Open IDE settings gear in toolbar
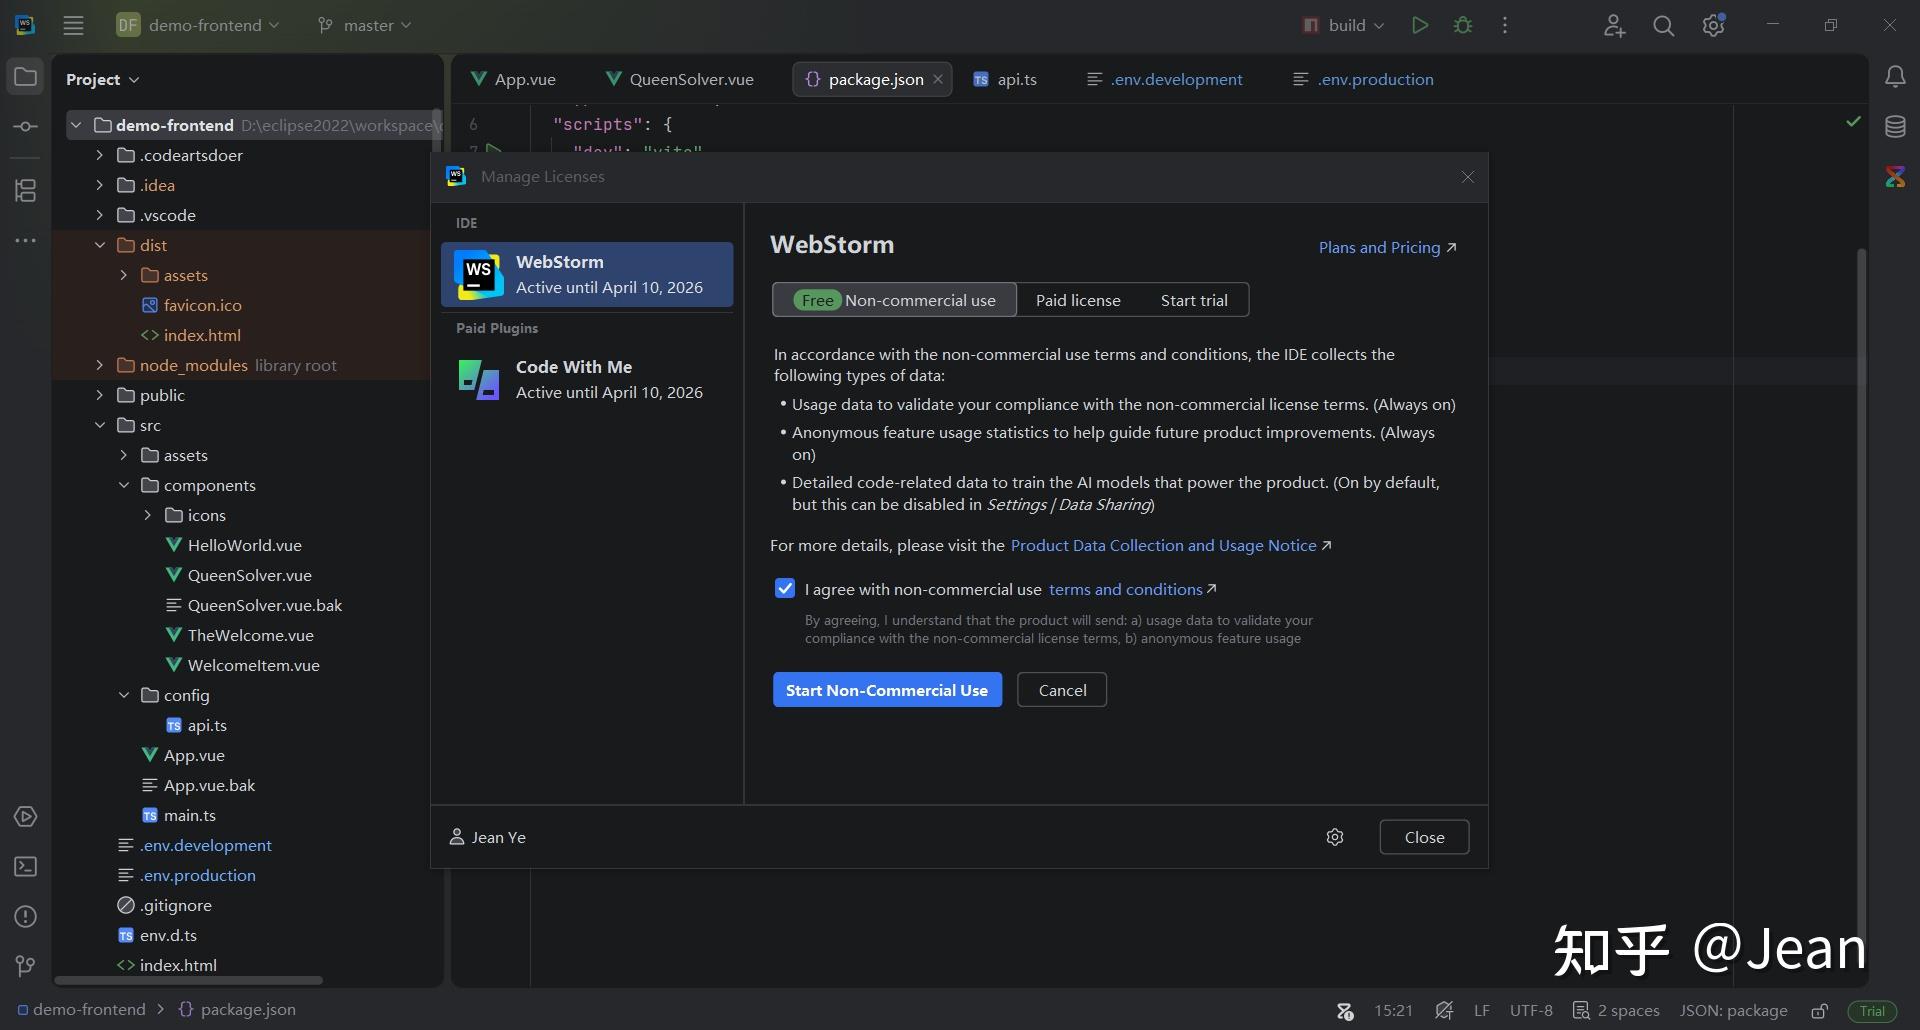Viewport: 1920px width, 1030px height. [x=1714, y=25]
